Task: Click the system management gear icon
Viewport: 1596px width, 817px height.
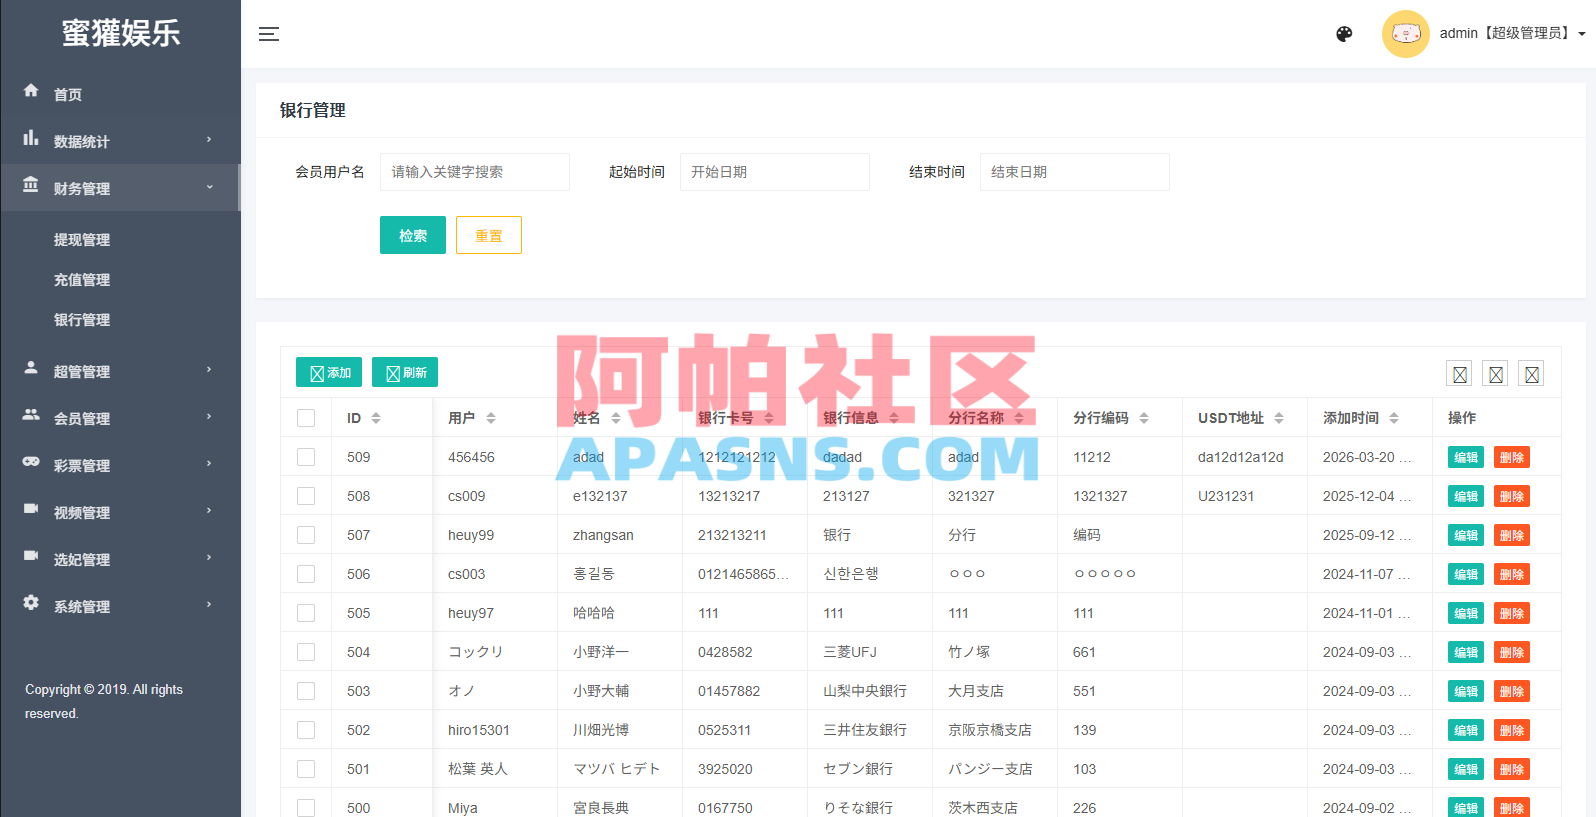Action: pos(31,603)
